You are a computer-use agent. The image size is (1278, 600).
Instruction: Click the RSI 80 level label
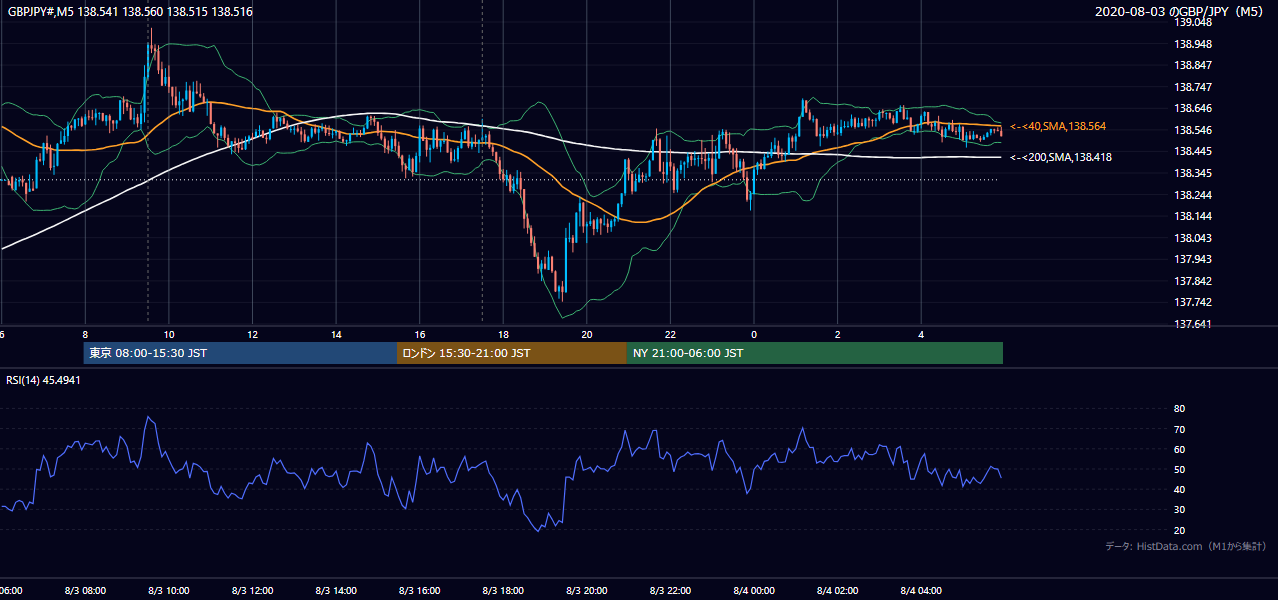click(1179, 409)
